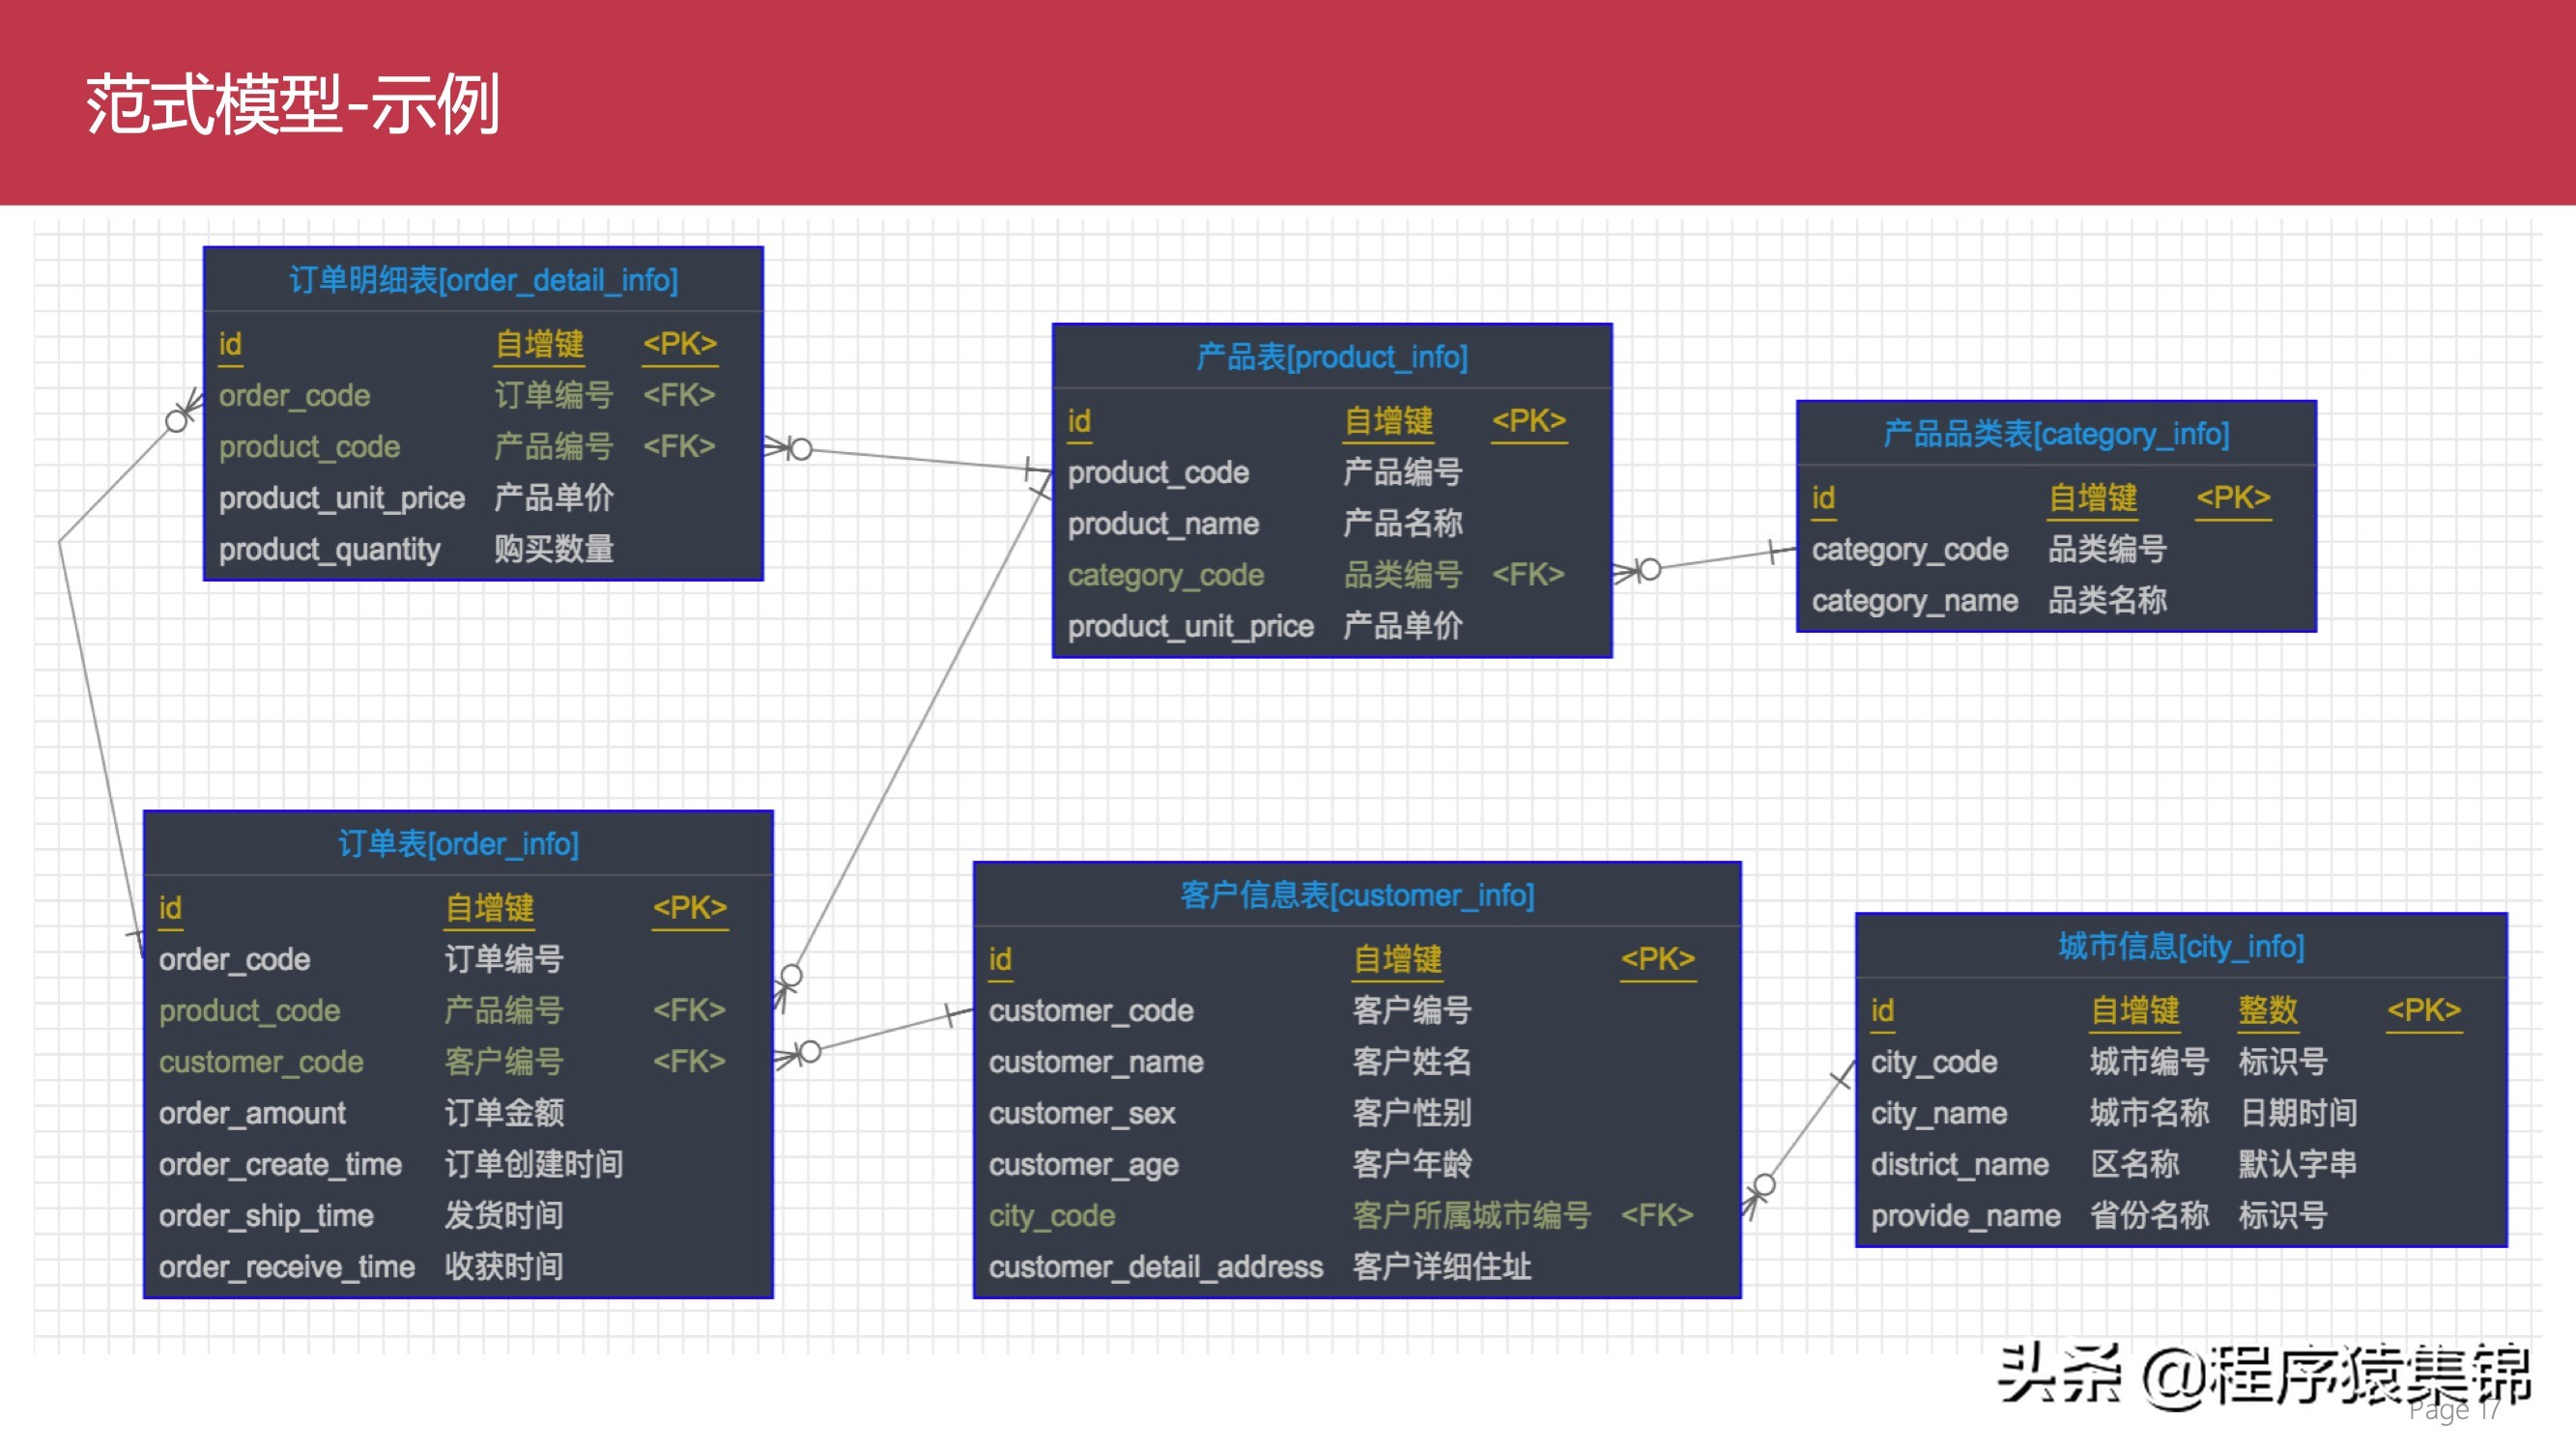
Task: Select the 订单明细表[order_detail_info] table header
Action: click(x=483, y=280)
